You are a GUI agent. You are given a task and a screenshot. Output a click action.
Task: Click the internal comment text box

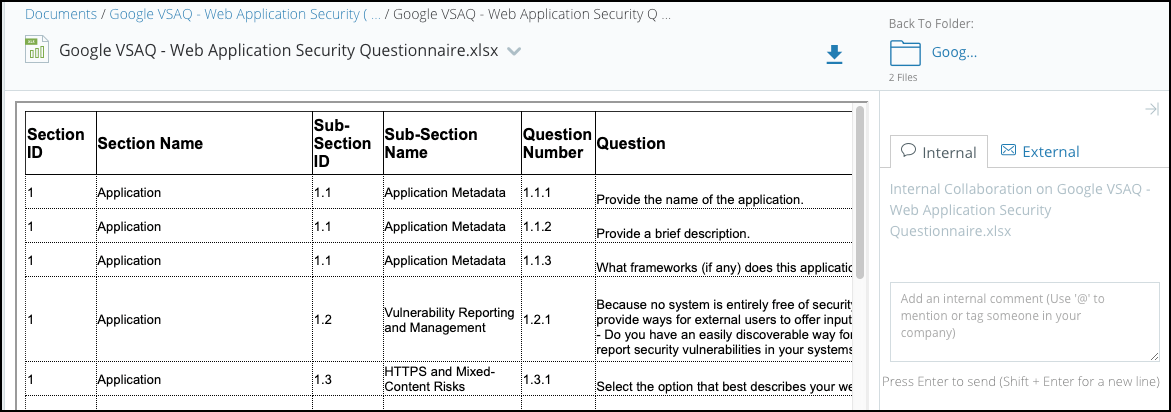[1024, 320]
